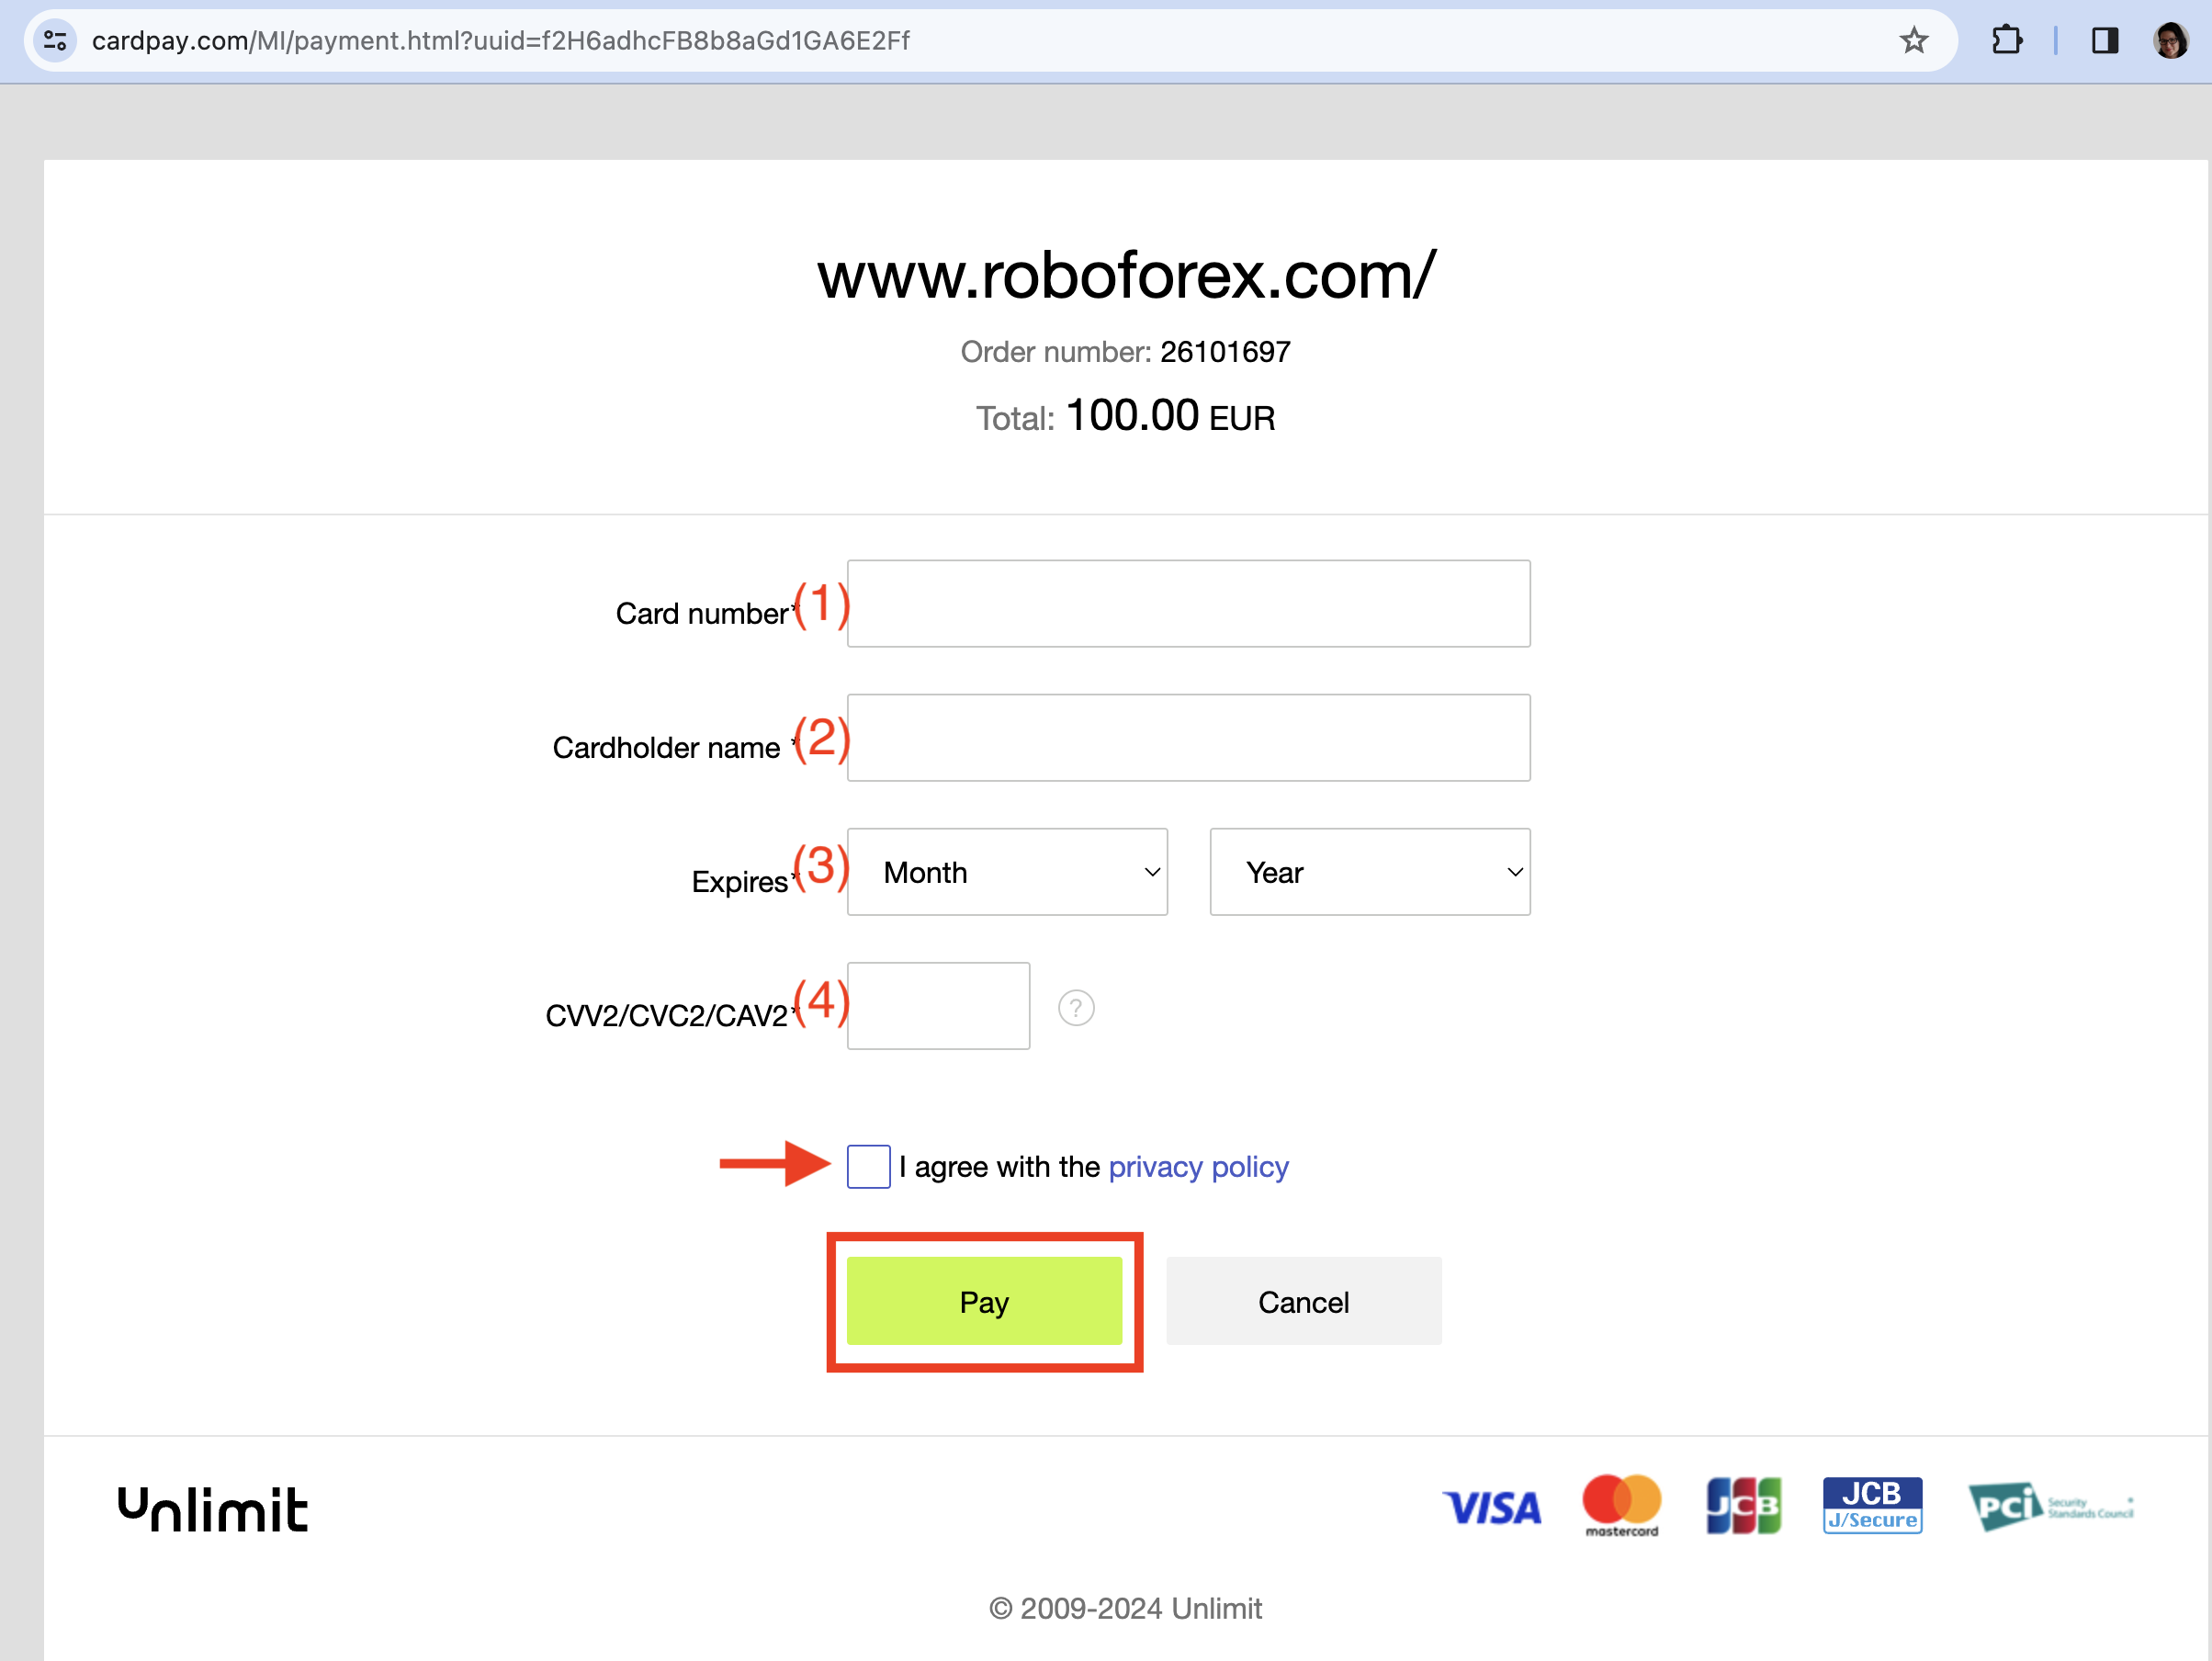Open the expiry Month dropdown
Screen dimensions: 2212x1661
1007,872
